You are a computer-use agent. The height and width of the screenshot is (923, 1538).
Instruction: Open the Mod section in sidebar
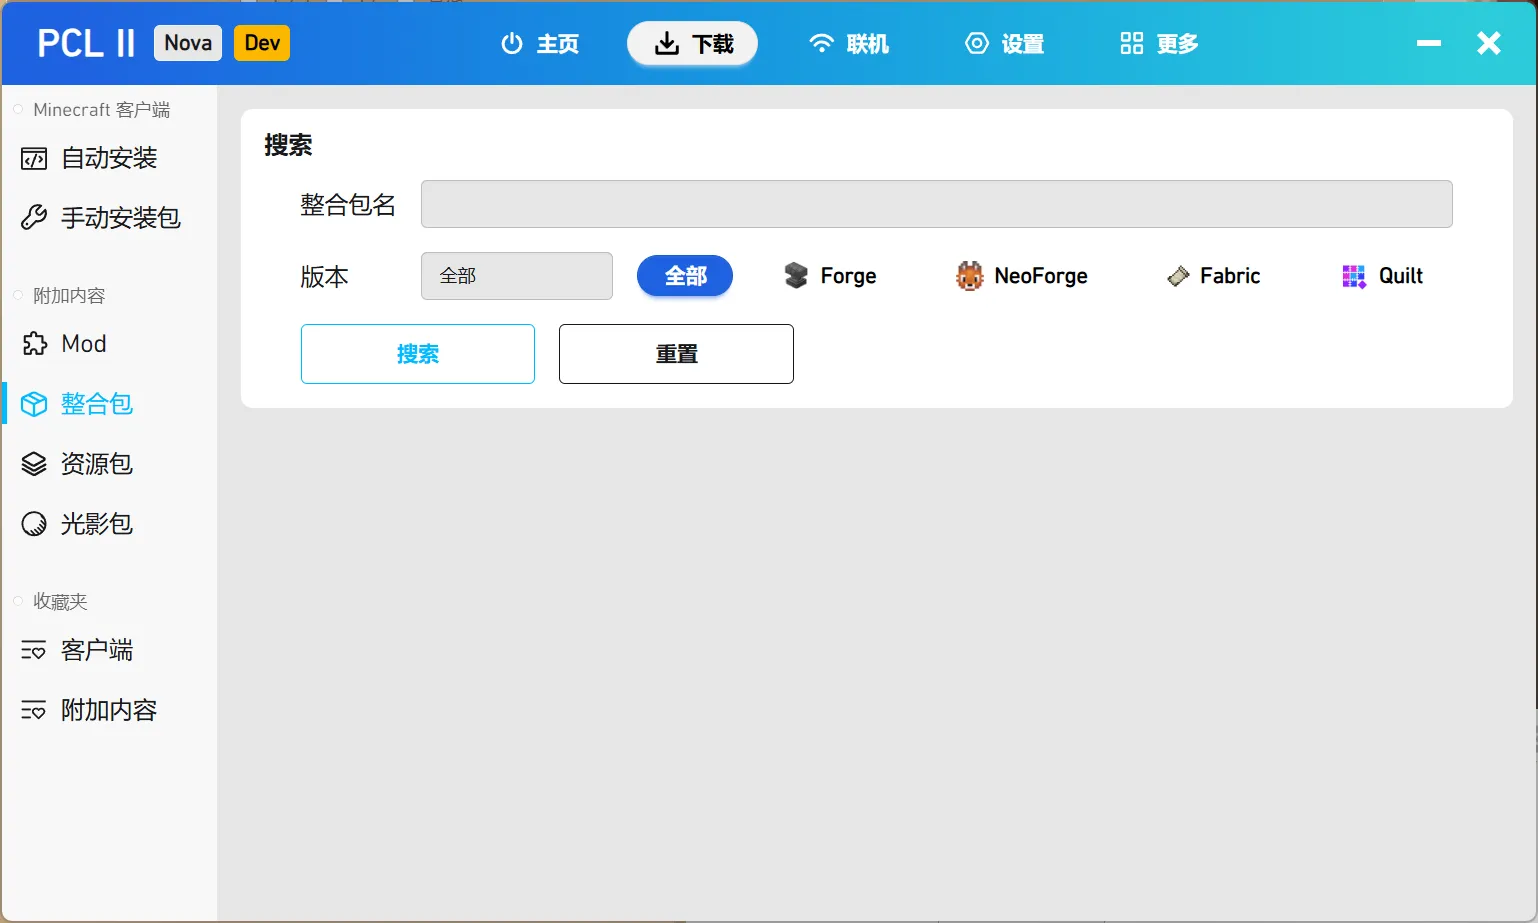click(109, 344)
